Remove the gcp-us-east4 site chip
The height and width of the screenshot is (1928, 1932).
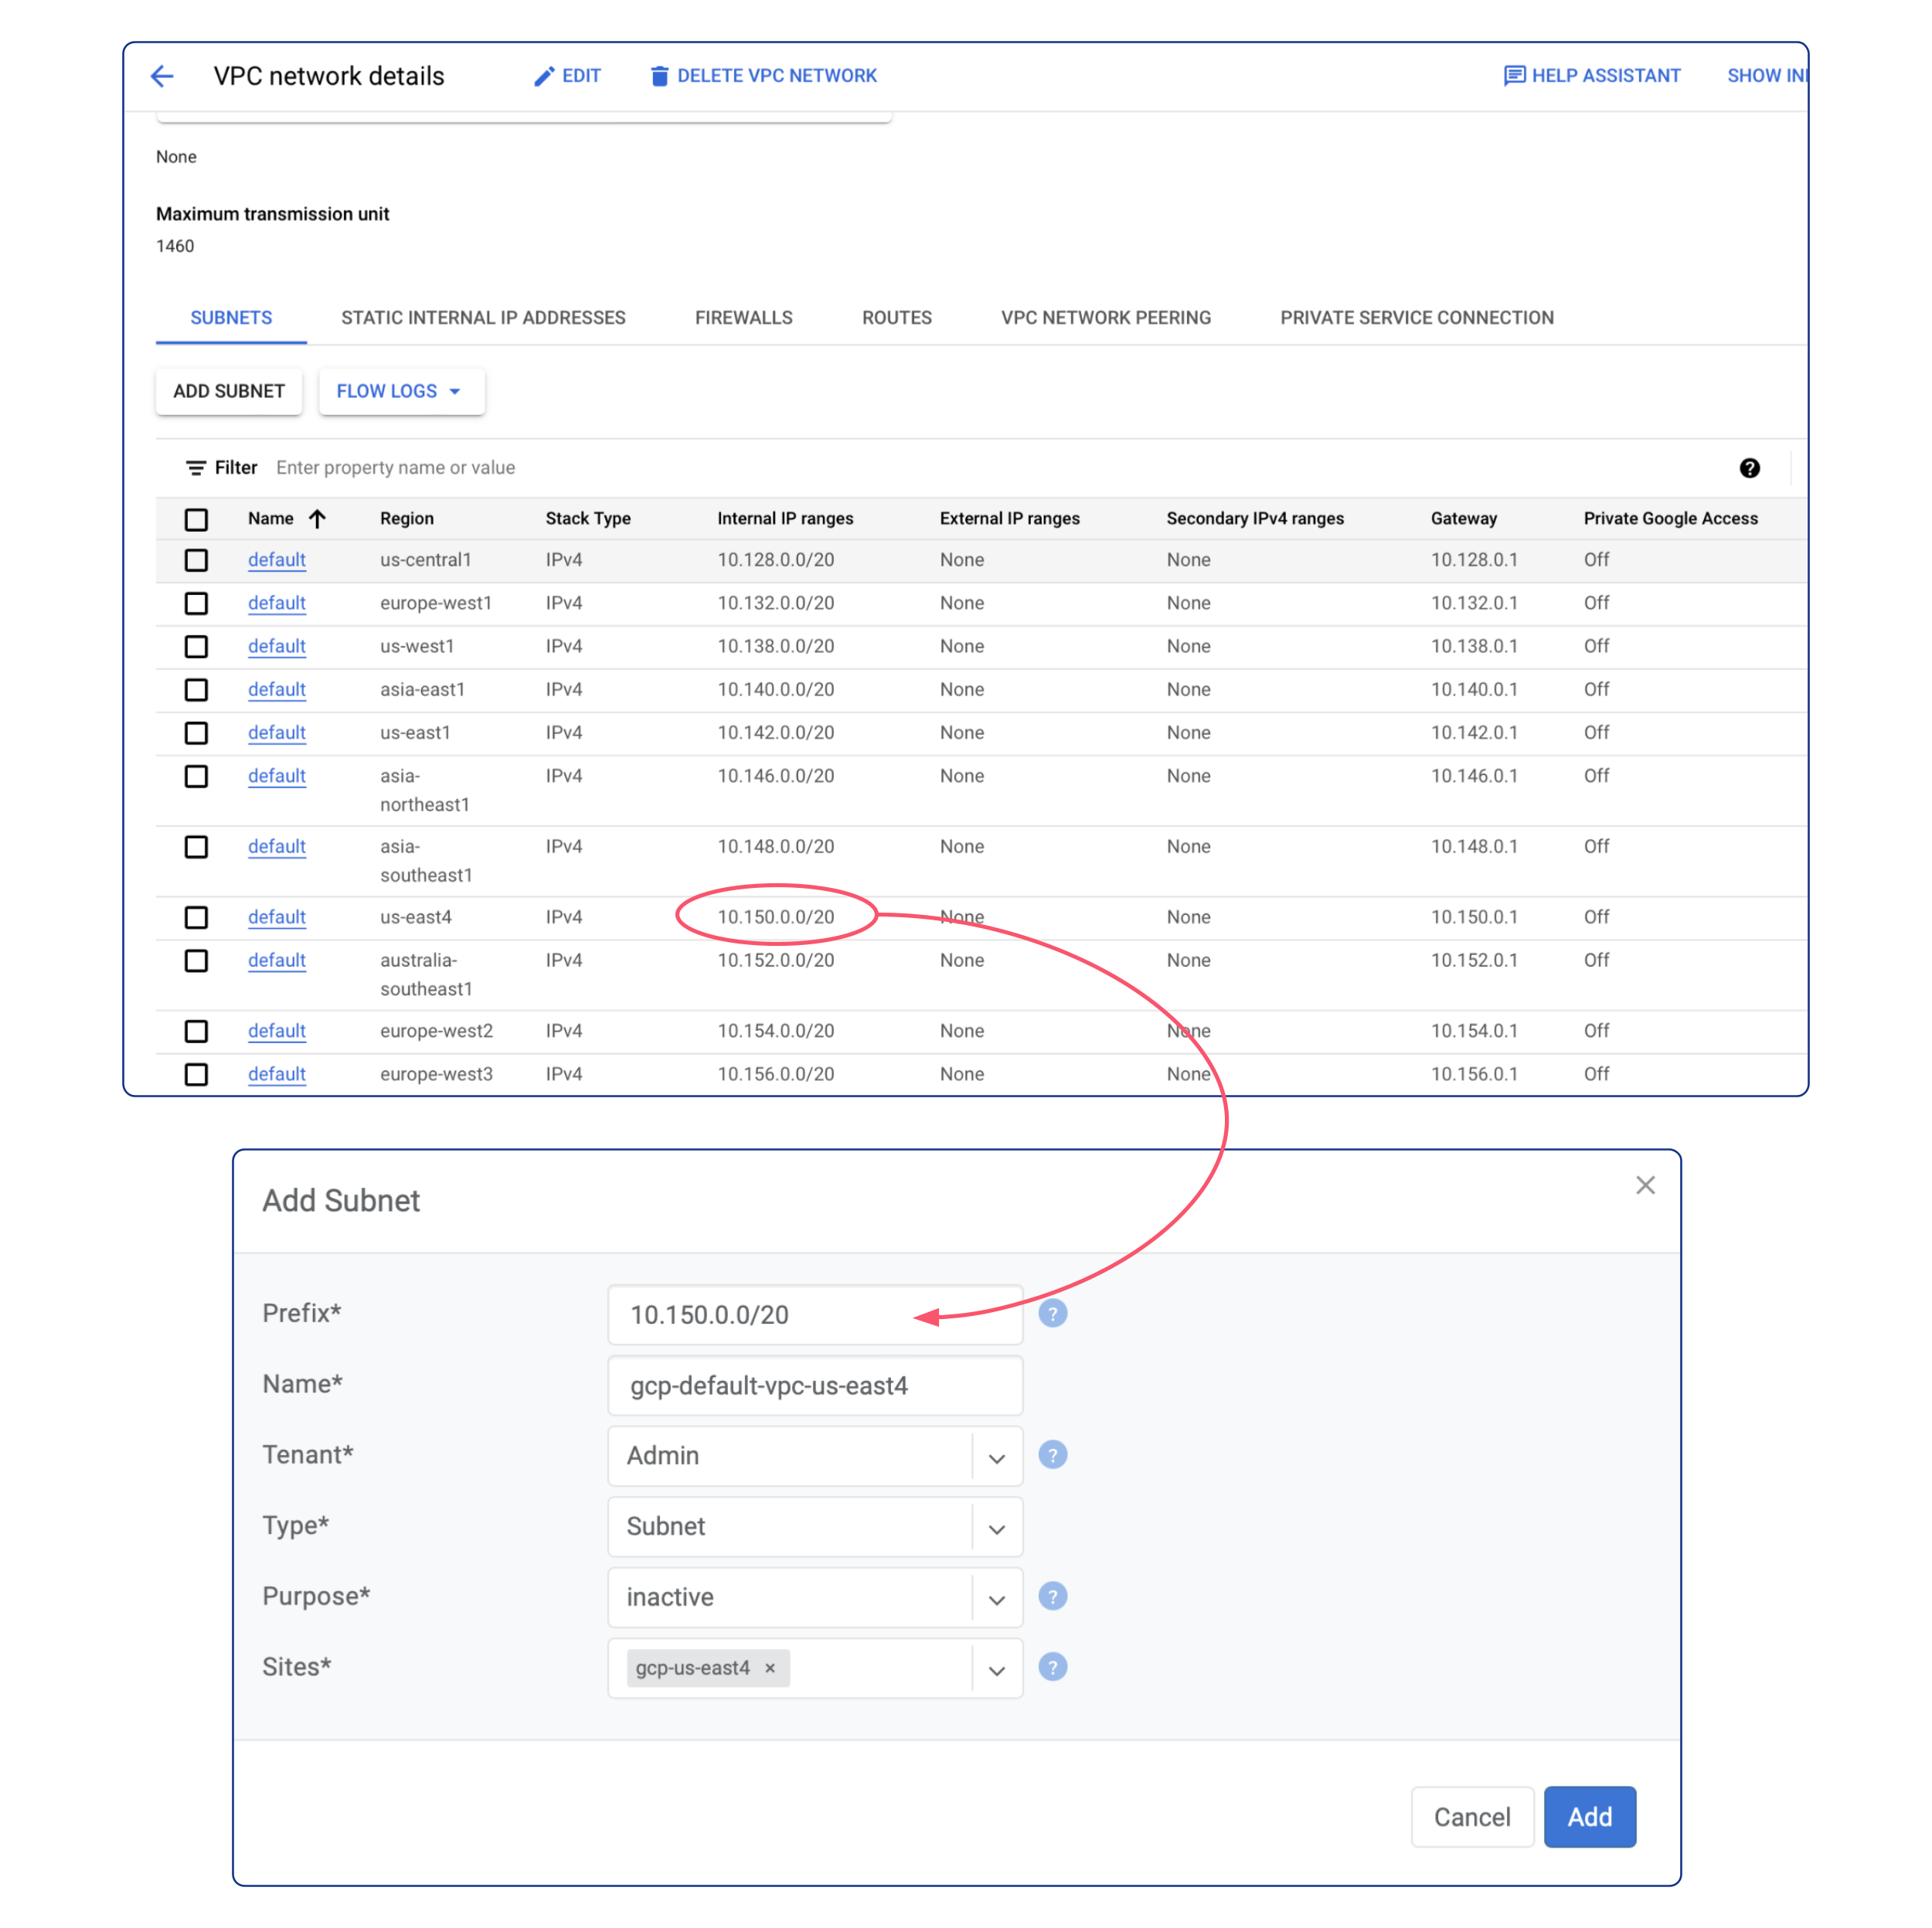click(770, 1668)
